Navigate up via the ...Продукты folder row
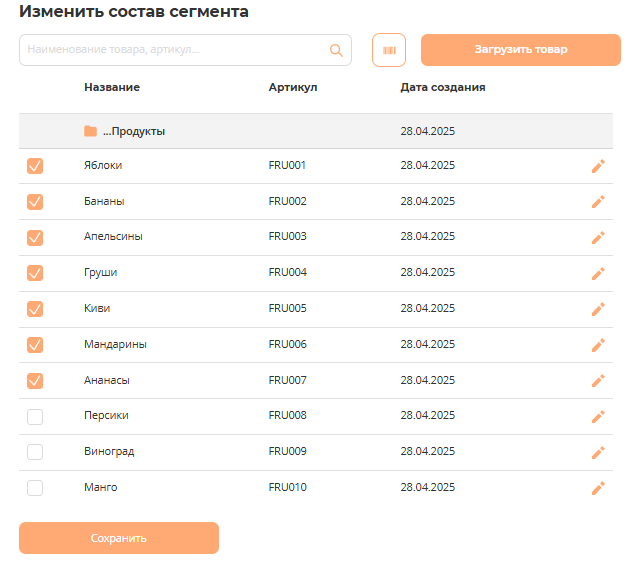Image resolution: width=628 pixels, height=564 pixels. point(134,131)
